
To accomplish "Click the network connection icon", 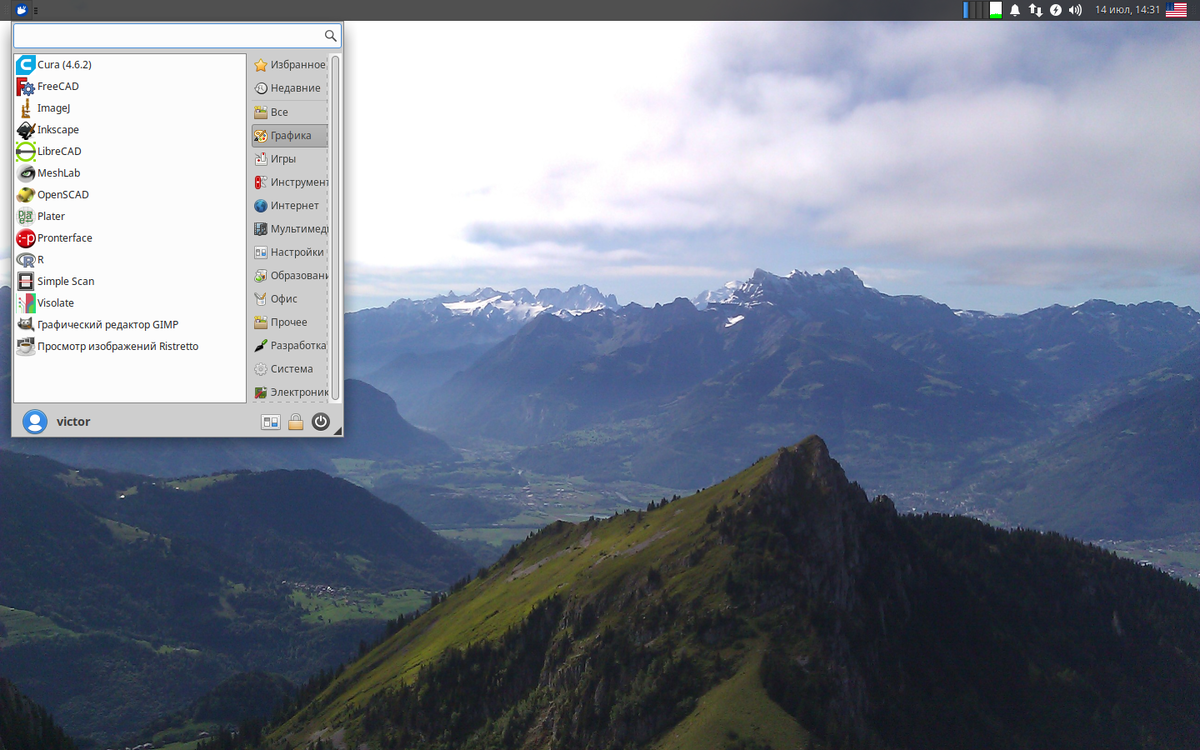I will coord(1035,10).
